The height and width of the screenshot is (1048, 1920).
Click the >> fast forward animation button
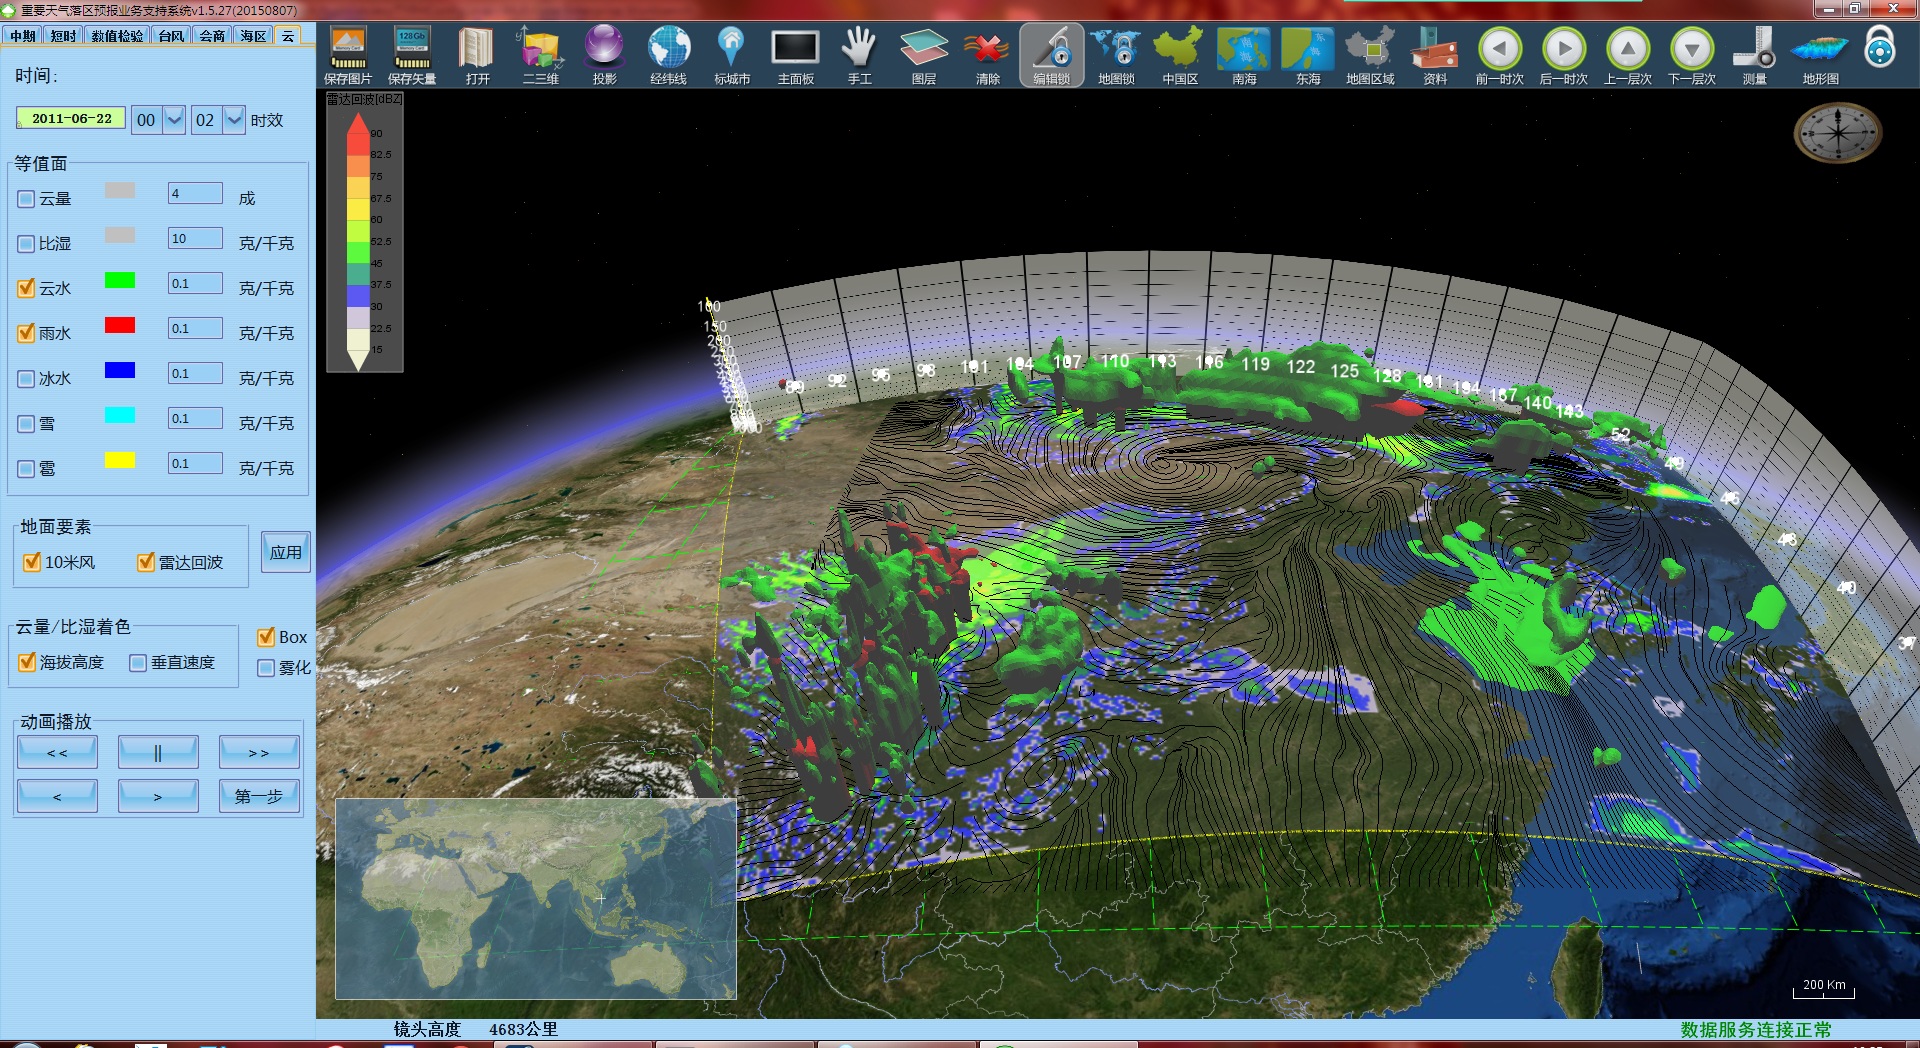click(259, 753)
